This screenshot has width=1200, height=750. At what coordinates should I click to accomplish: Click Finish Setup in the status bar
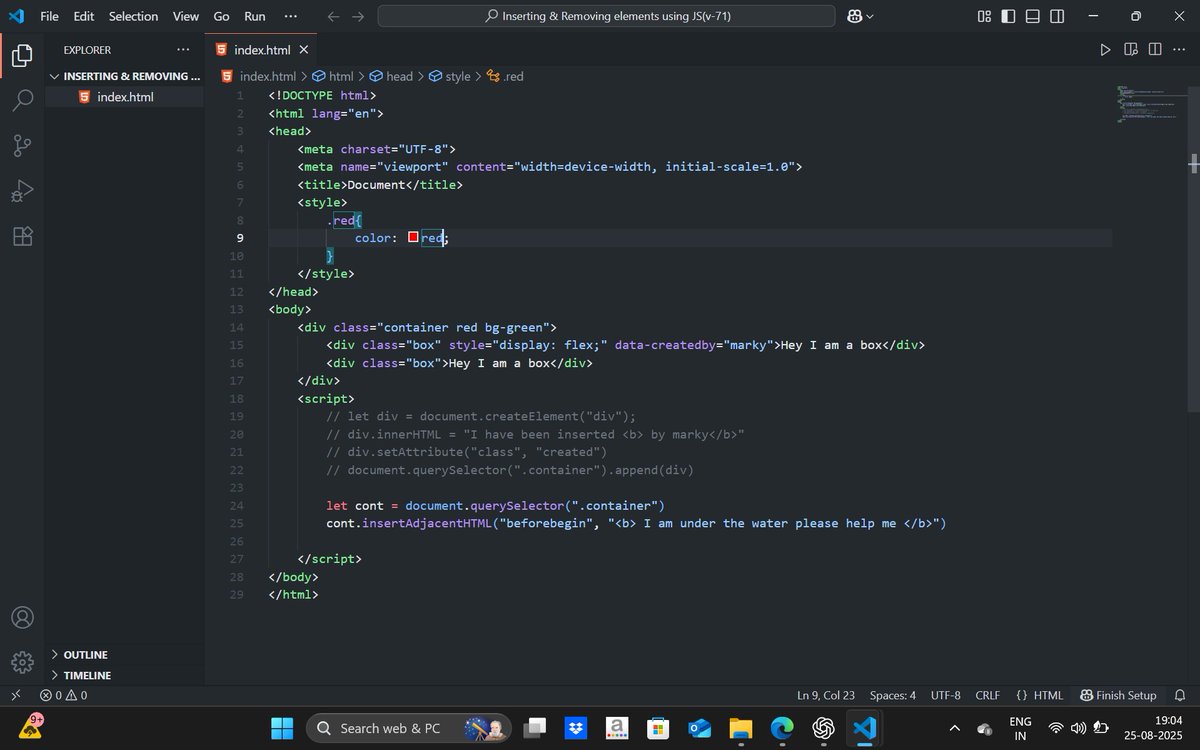coord(1118,695)
